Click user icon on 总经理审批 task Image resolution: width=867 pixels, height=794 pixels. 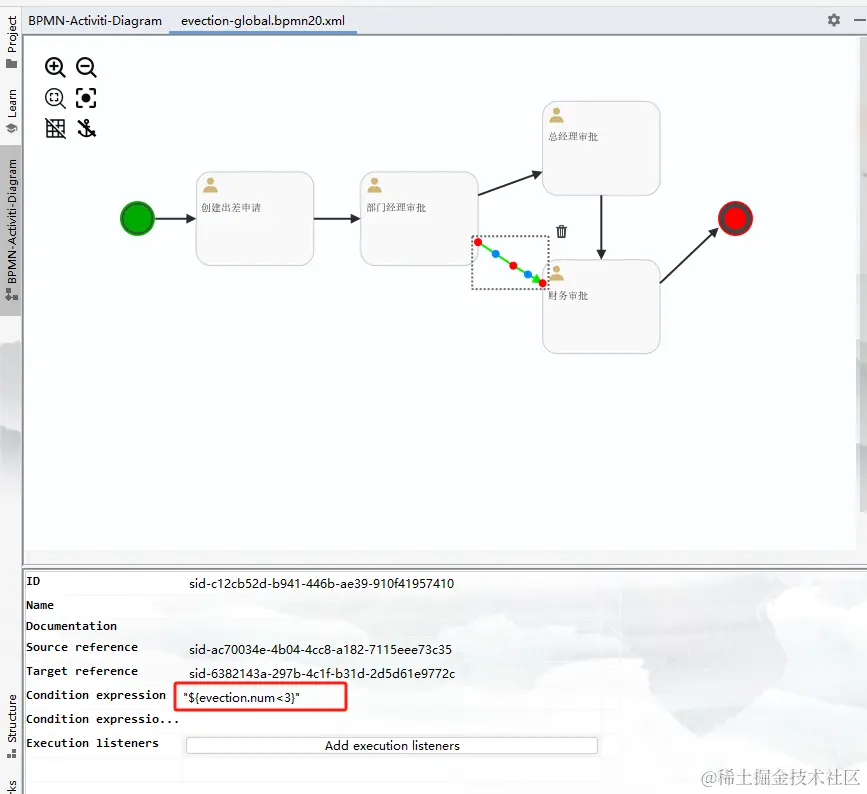pyautogui.click(x=556, y=115)
